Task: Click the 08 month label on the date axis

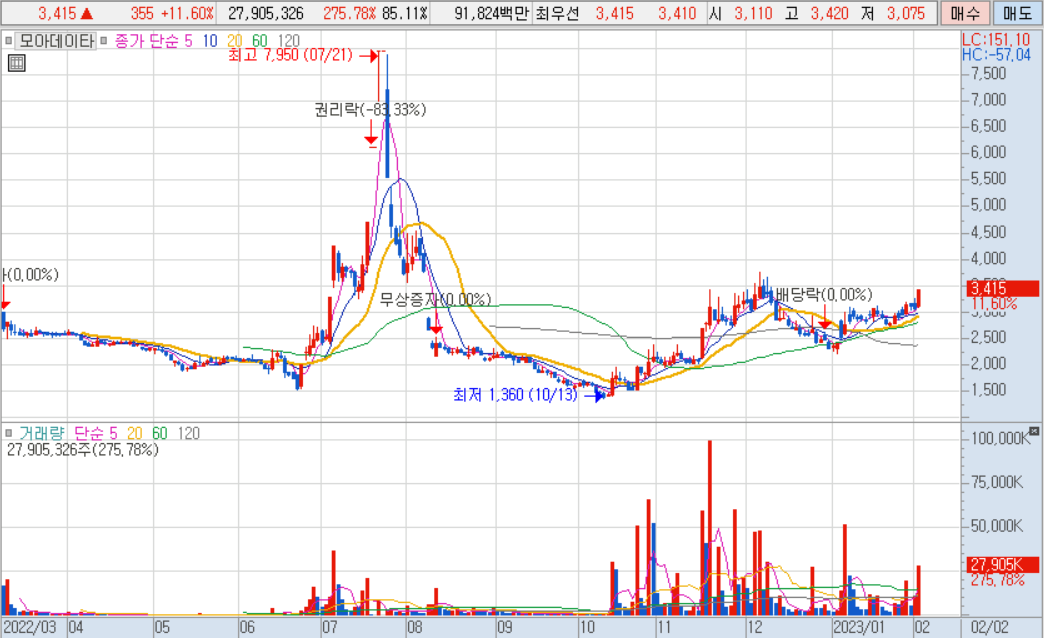Action: coord(415,627)
